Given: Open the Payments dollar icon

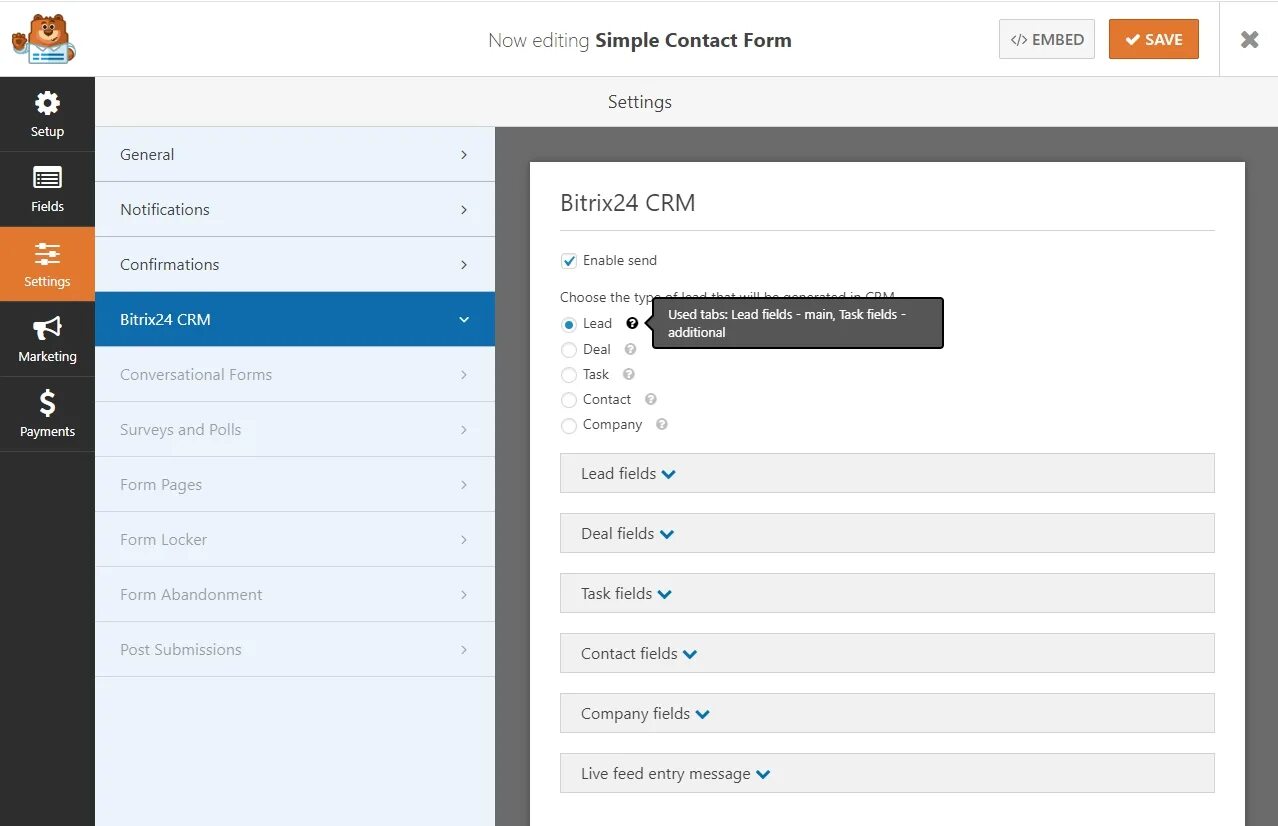Looking at the screenshot, I should point(47,404).
